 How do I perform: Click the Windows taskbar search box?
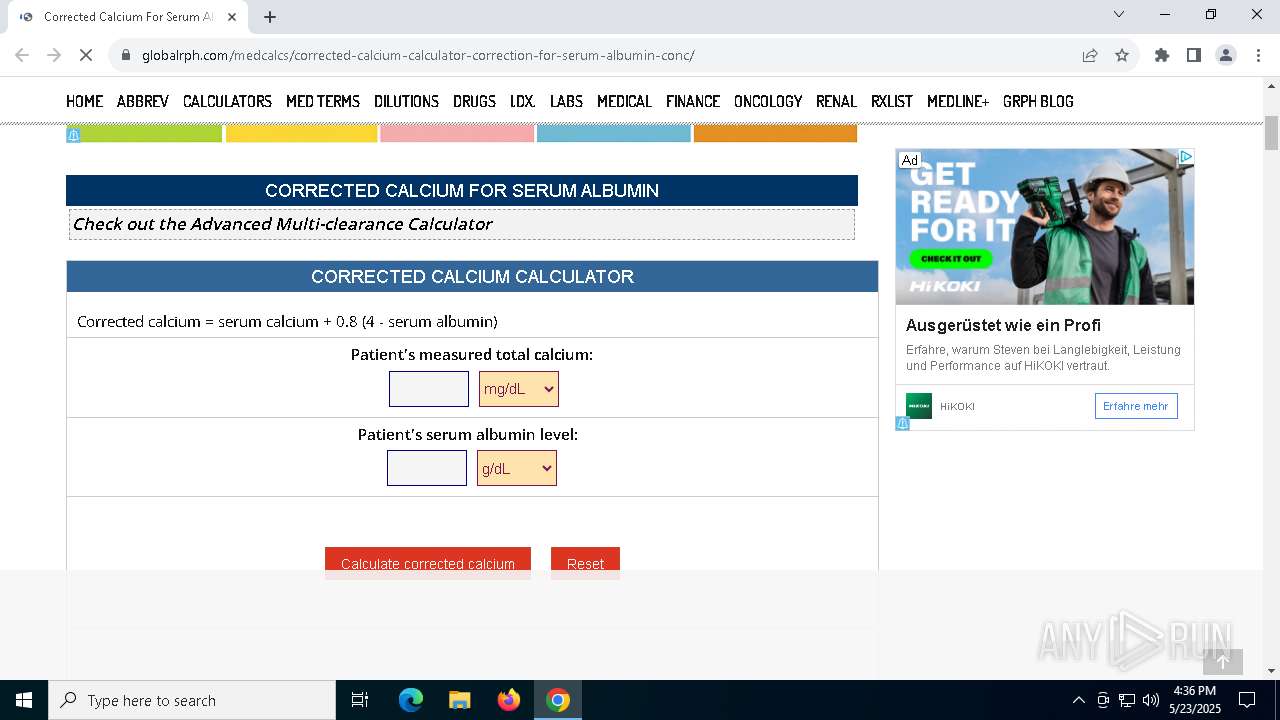192,700
